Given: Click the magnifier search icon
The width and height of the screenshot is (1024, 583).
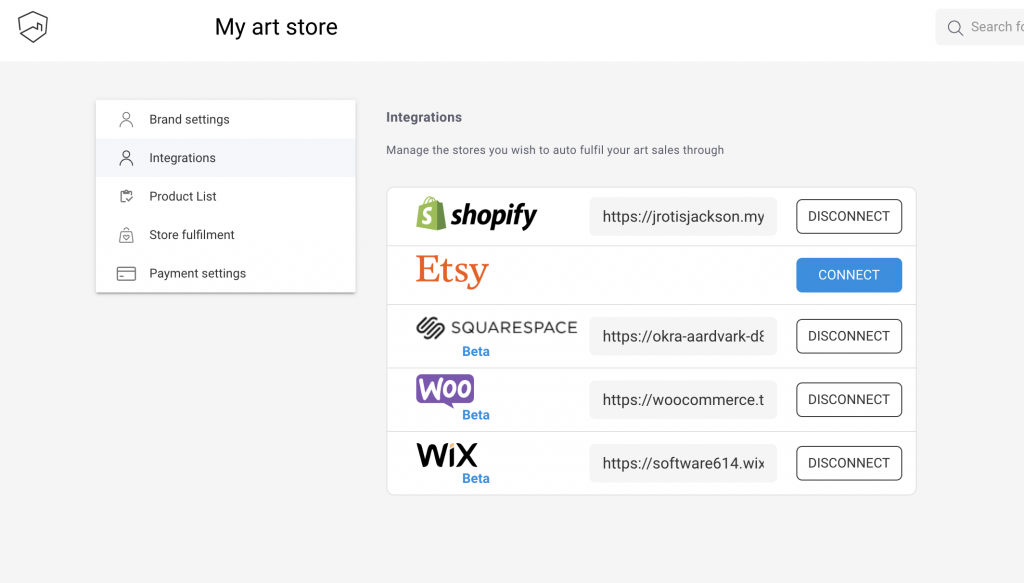Looking at the screenshot, I should tap(955, 27).
